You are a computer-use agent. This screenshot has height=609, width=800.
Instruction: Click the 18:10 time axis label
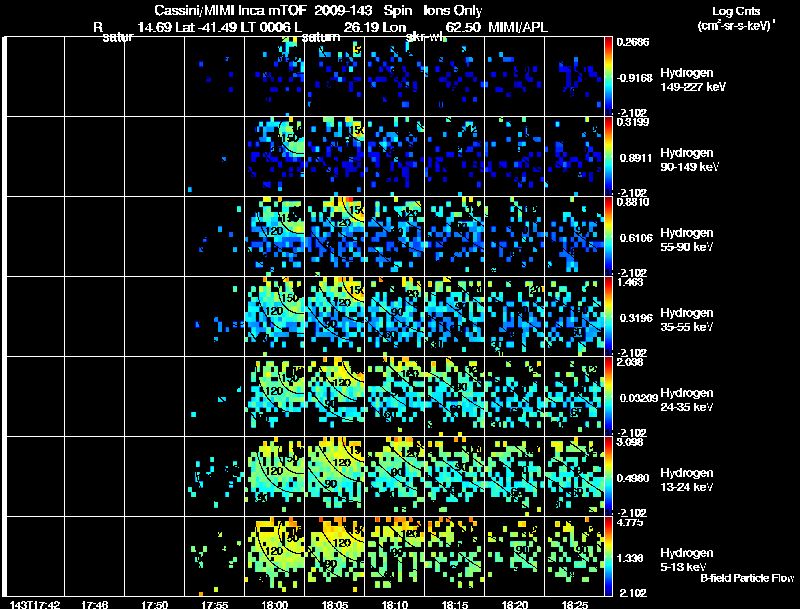pos(394,605)
